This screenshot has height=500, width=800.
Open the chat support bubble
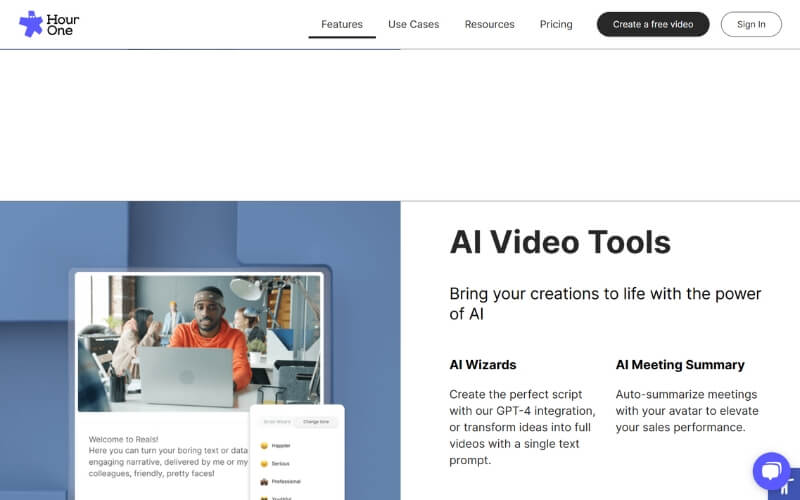771,471
